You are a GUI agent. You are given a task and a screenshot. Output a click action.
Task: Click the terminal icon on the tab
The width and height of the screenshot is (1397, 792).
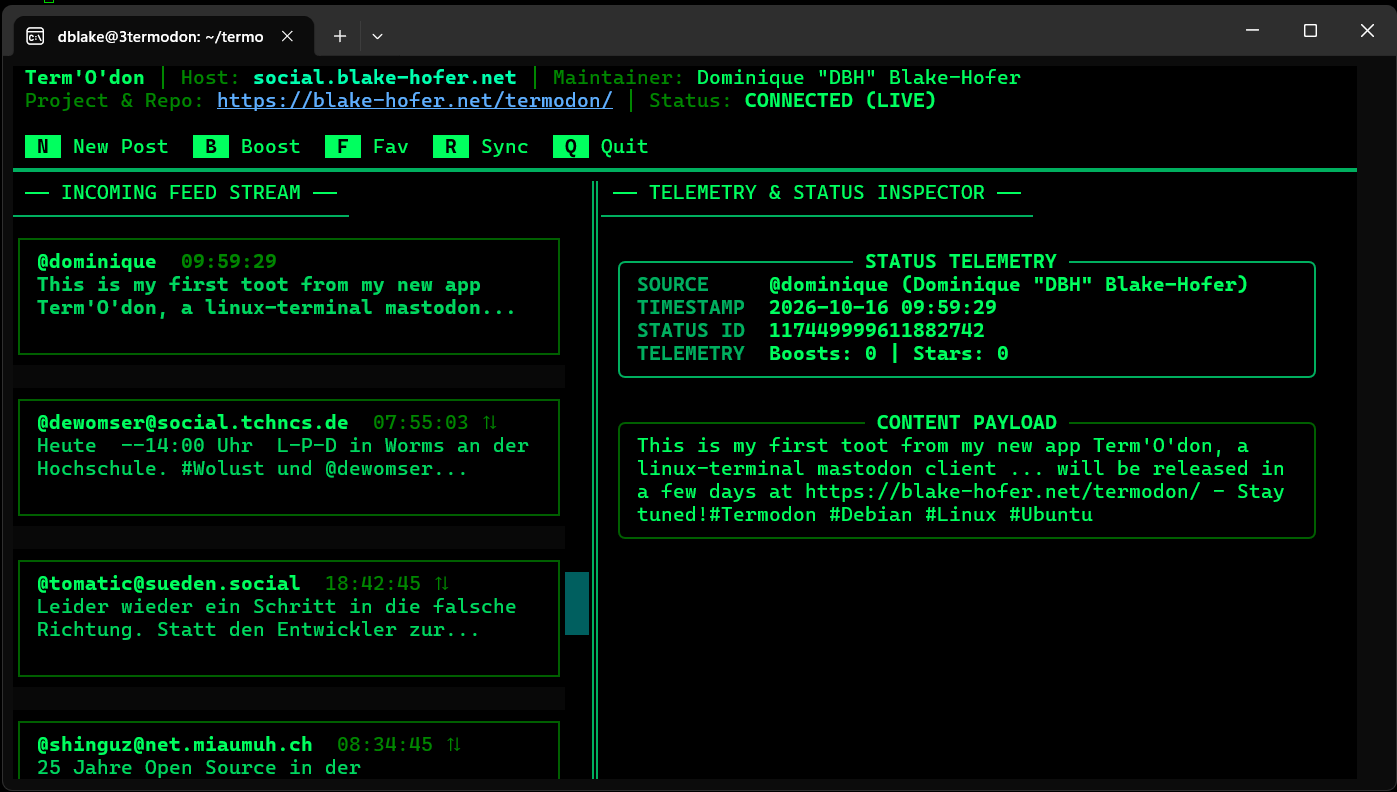35,36
